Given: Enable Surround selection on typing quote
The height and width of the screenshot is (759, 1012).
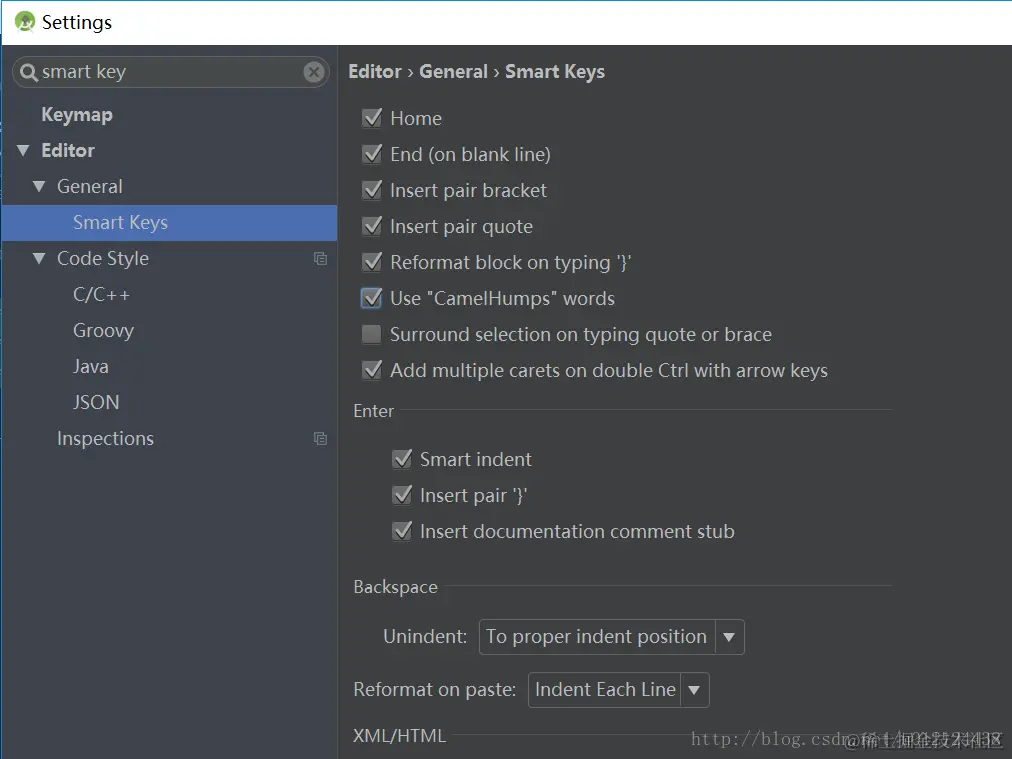Looking at the screenshot, I should click(372, 334).
